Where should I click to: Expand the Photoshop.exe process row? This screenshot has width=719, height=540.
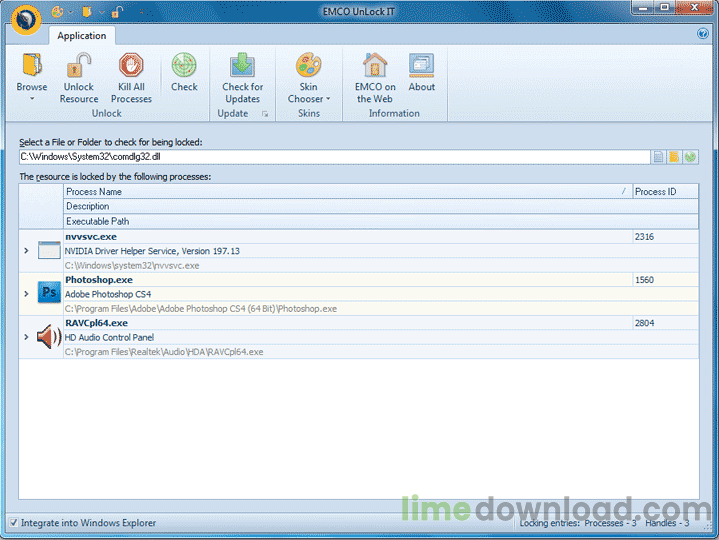pyautogui.click(x=26, y=294)
